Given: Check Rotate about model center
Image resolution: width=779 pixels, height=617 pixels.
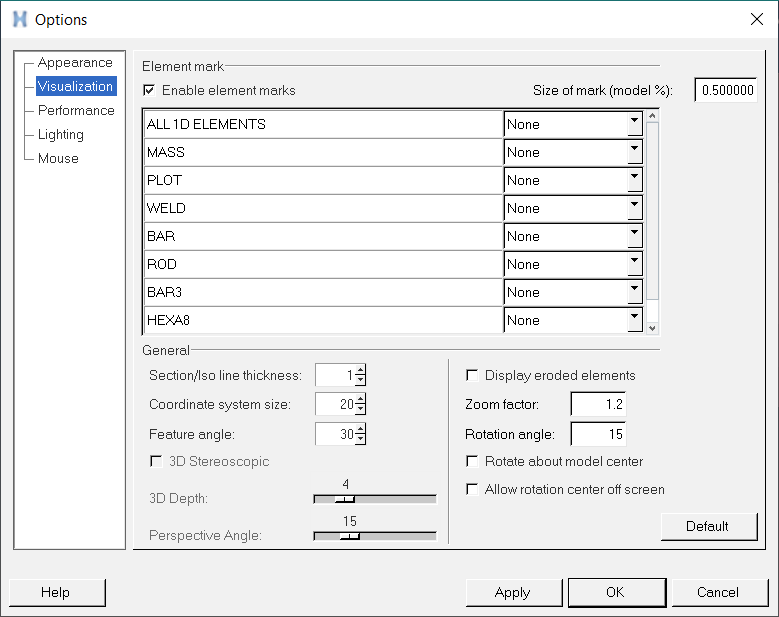Looking at the screenshot, I should tap(472, 462).
